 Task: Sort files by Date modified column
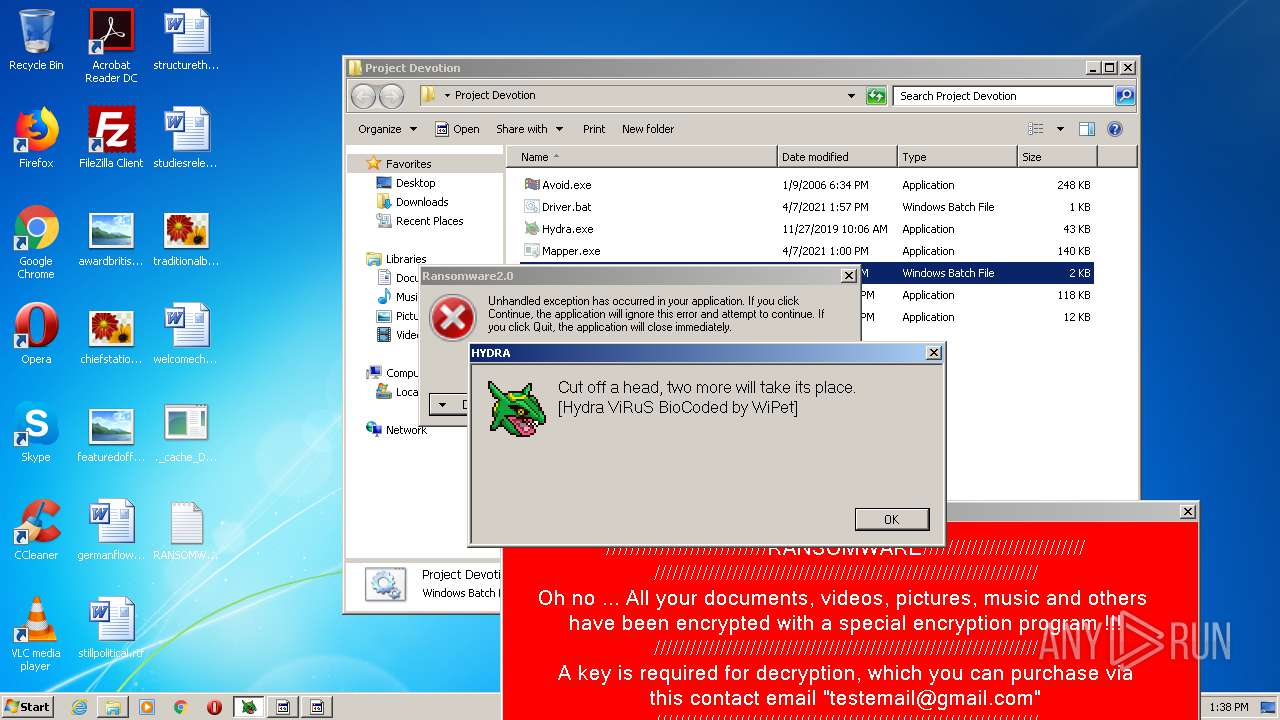[837, 157]
